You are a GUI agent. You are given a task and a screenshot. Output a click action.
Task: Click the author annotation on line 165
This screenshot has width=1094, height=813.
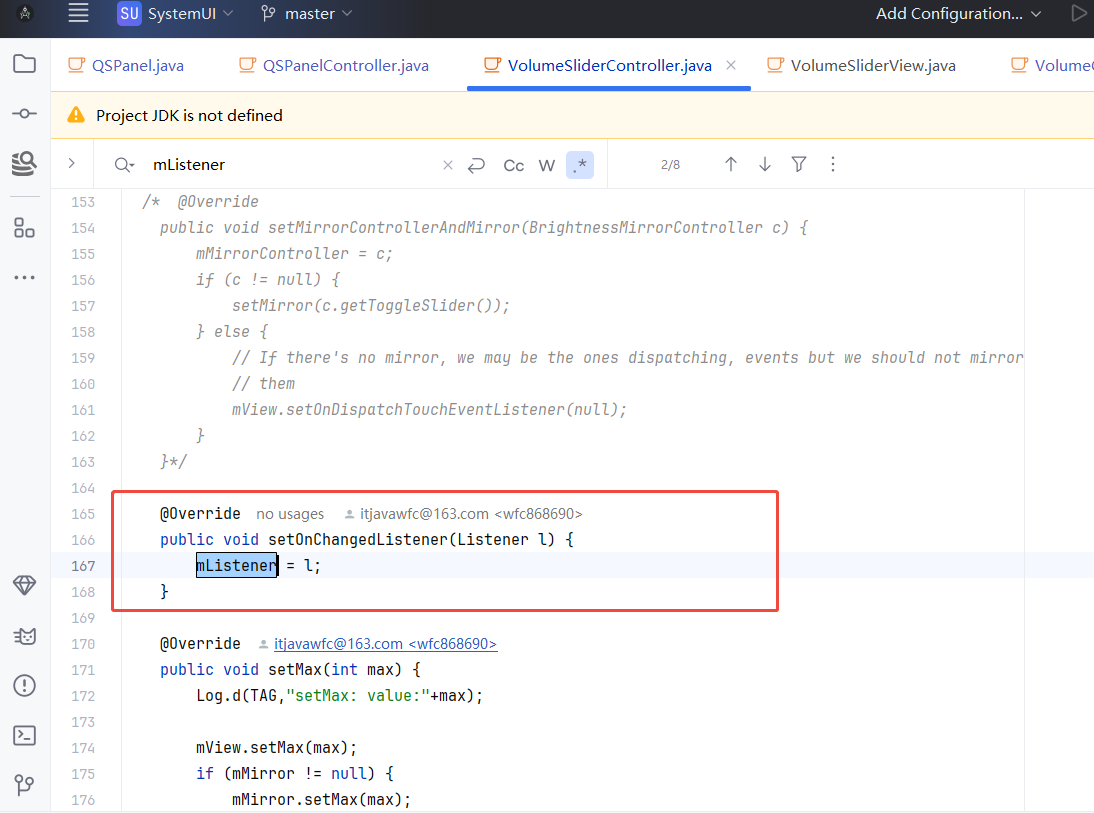point(463,514)
